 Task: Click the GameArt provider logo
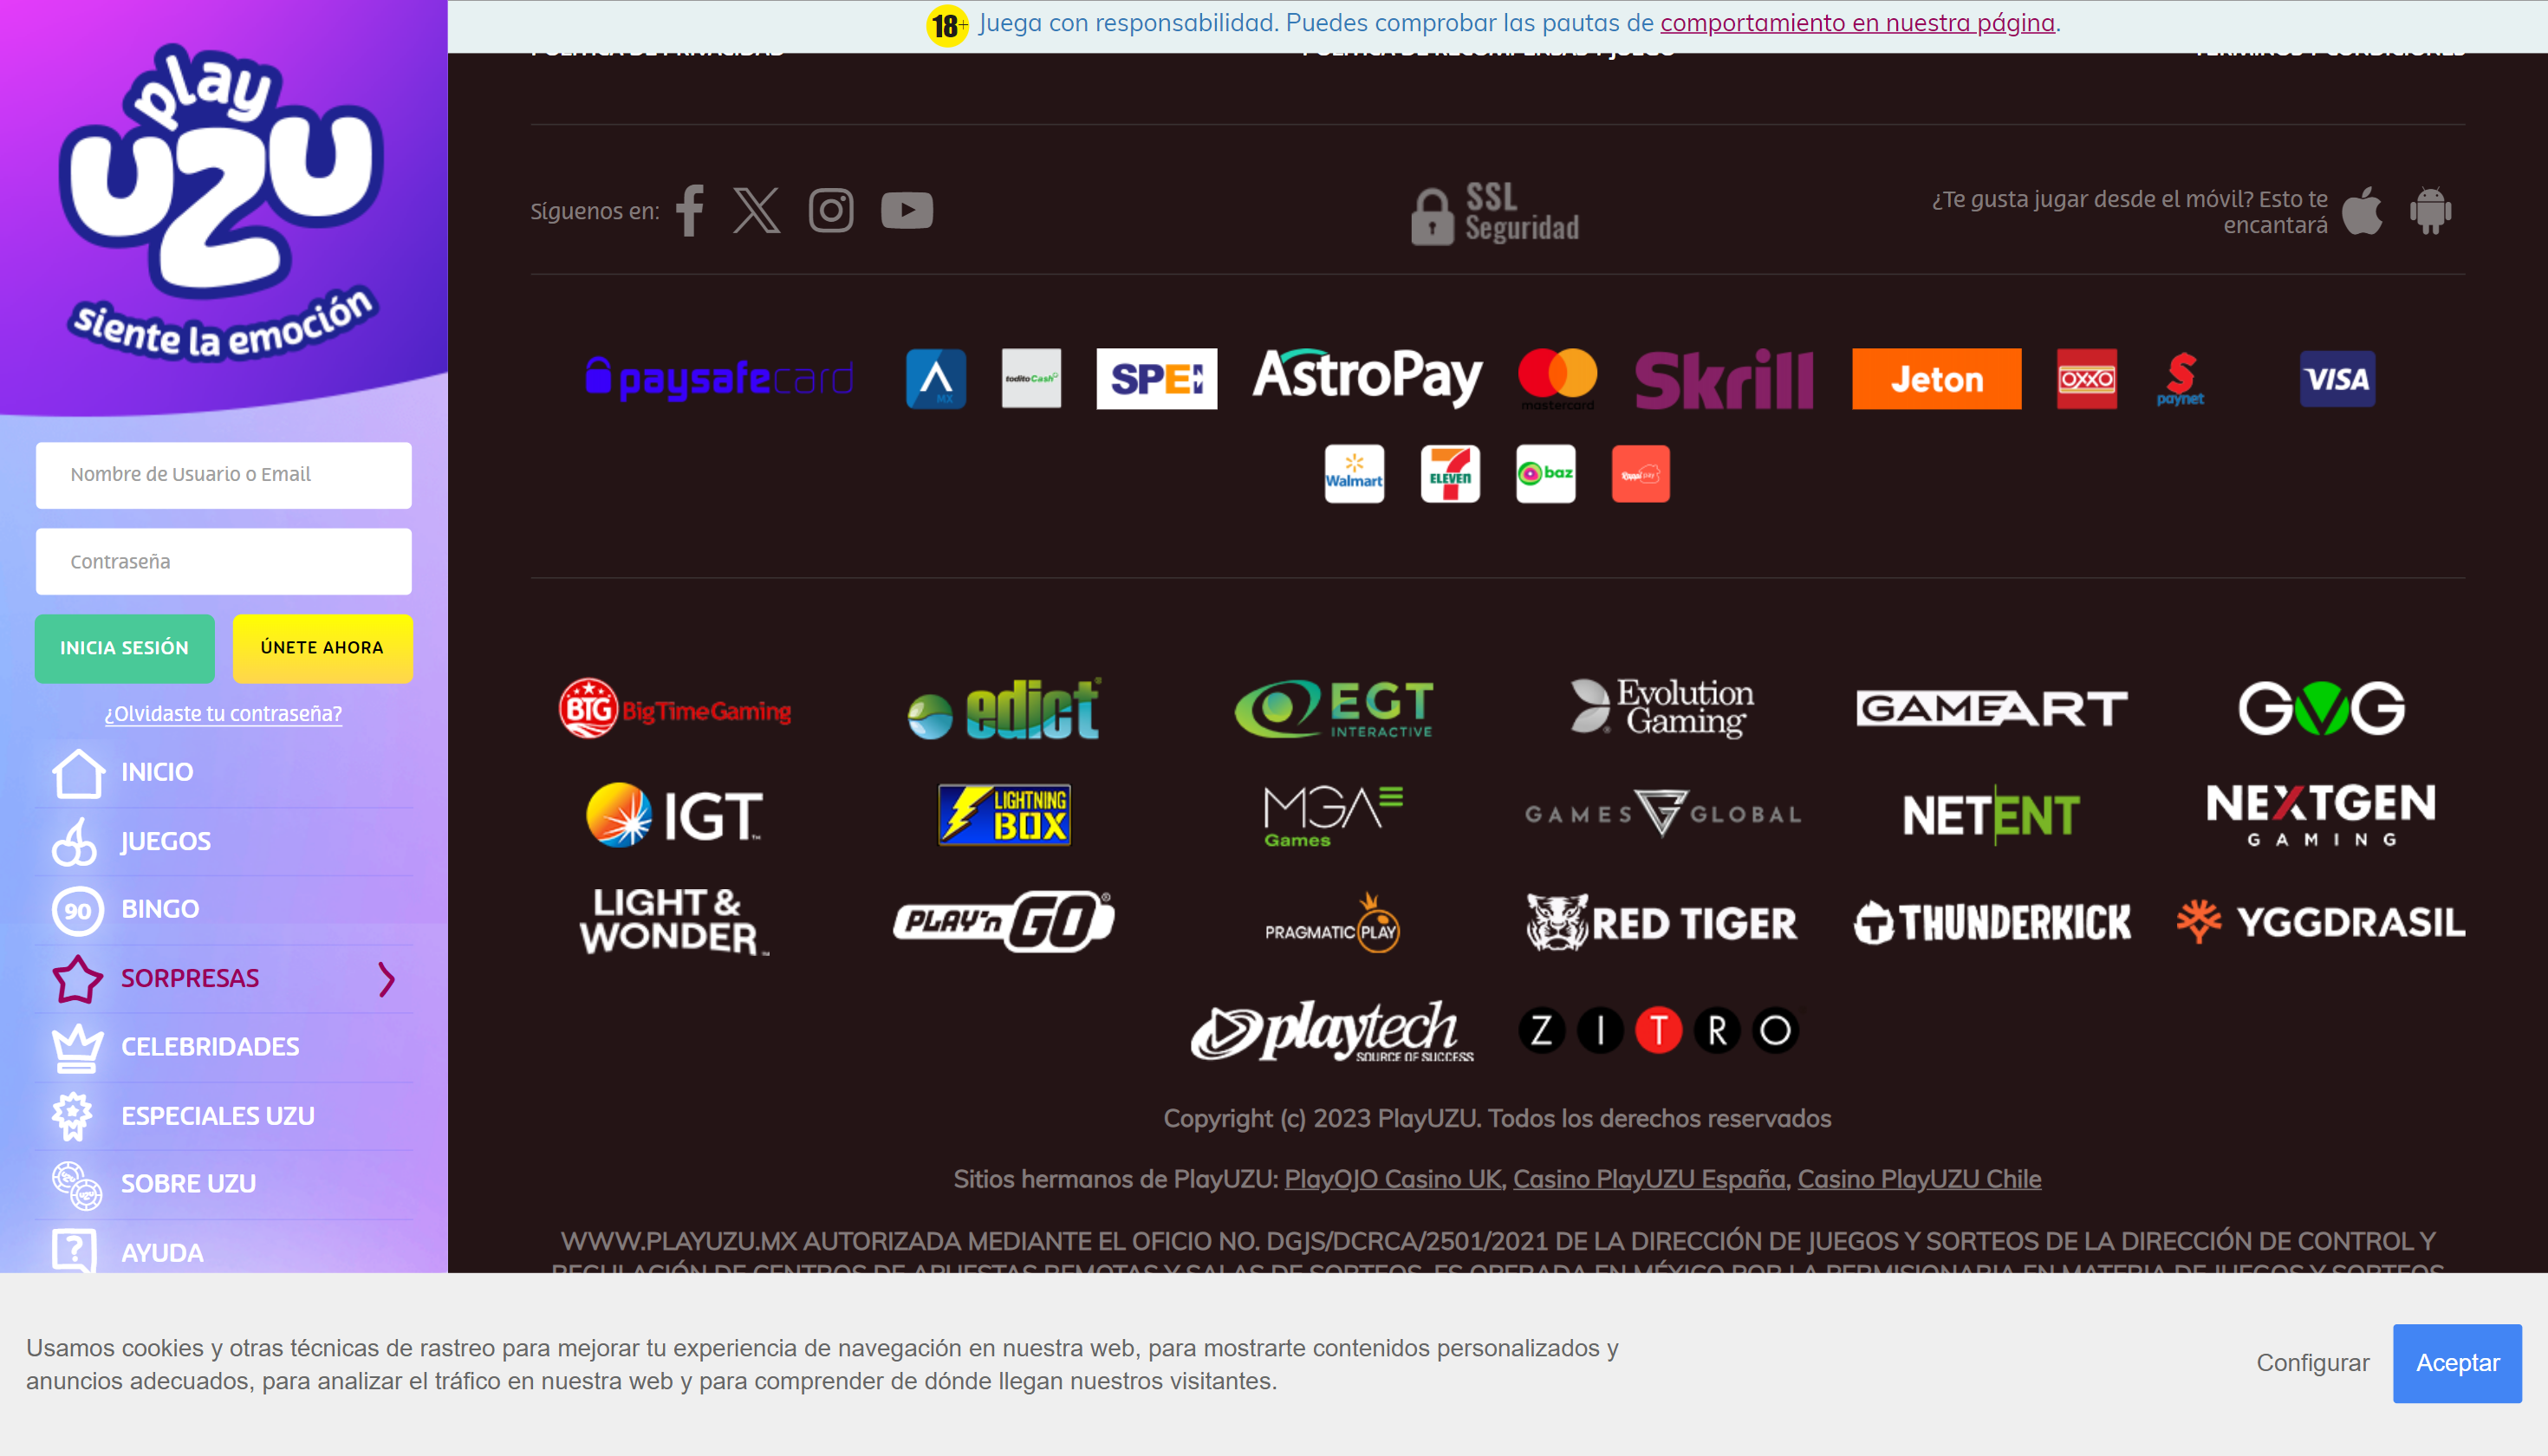point(1992,709)
